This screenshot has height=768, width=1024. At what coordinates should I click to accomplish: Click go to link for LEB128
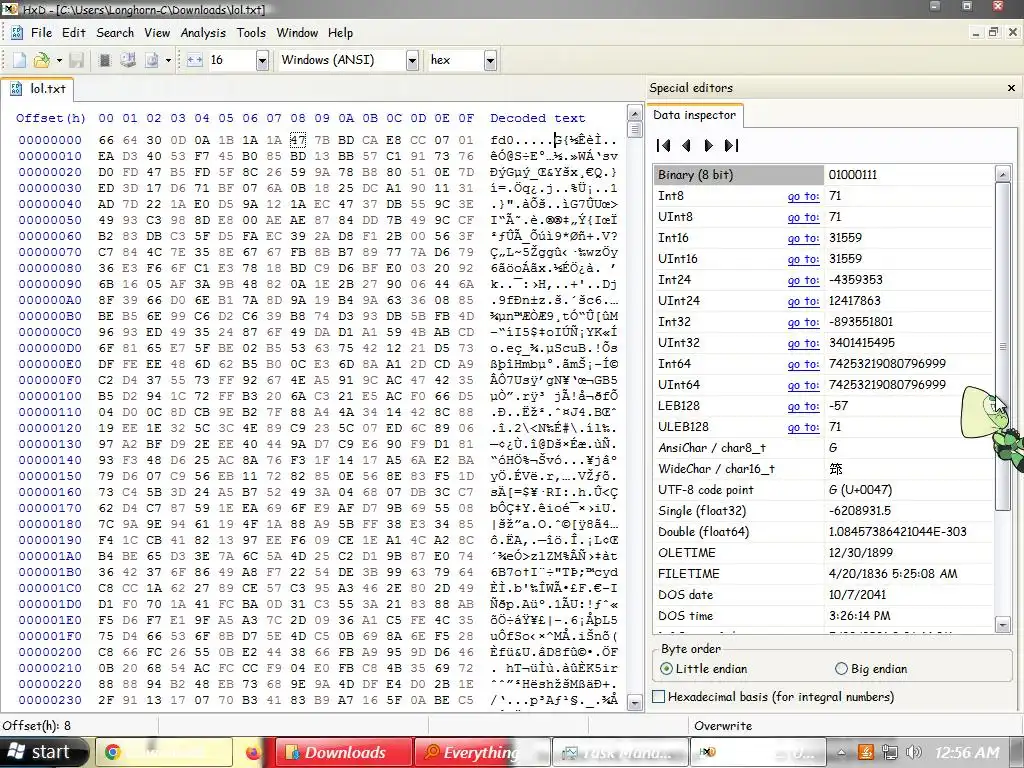click(803, 406)
